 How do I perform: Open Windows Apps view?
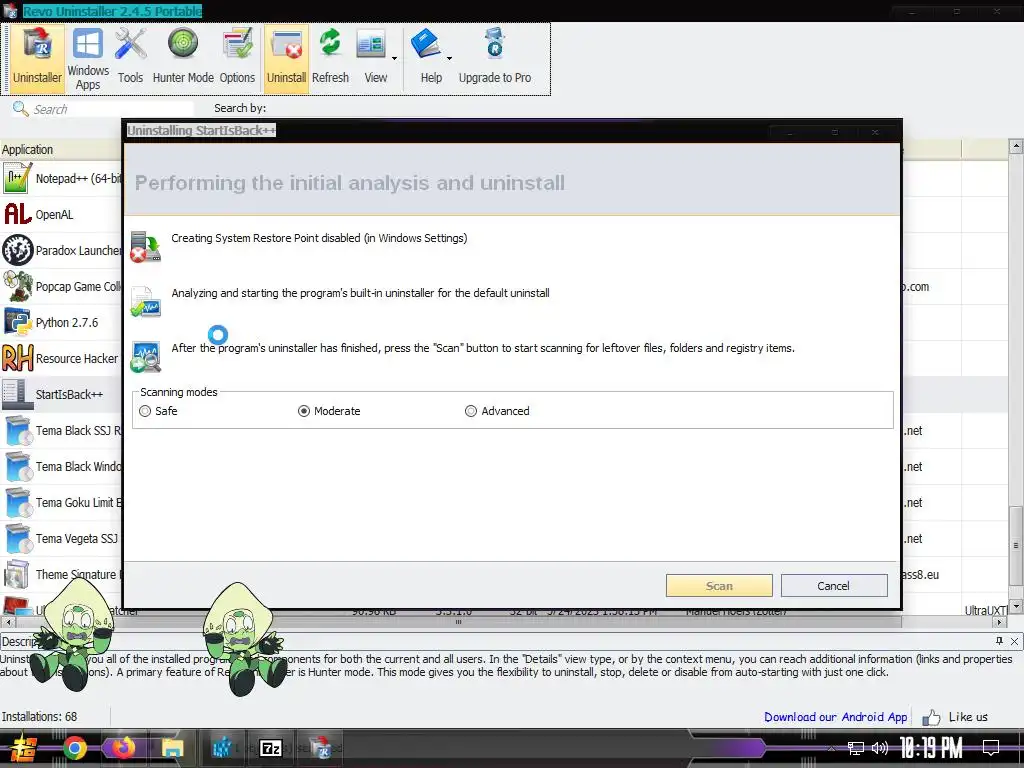point(88,57)
